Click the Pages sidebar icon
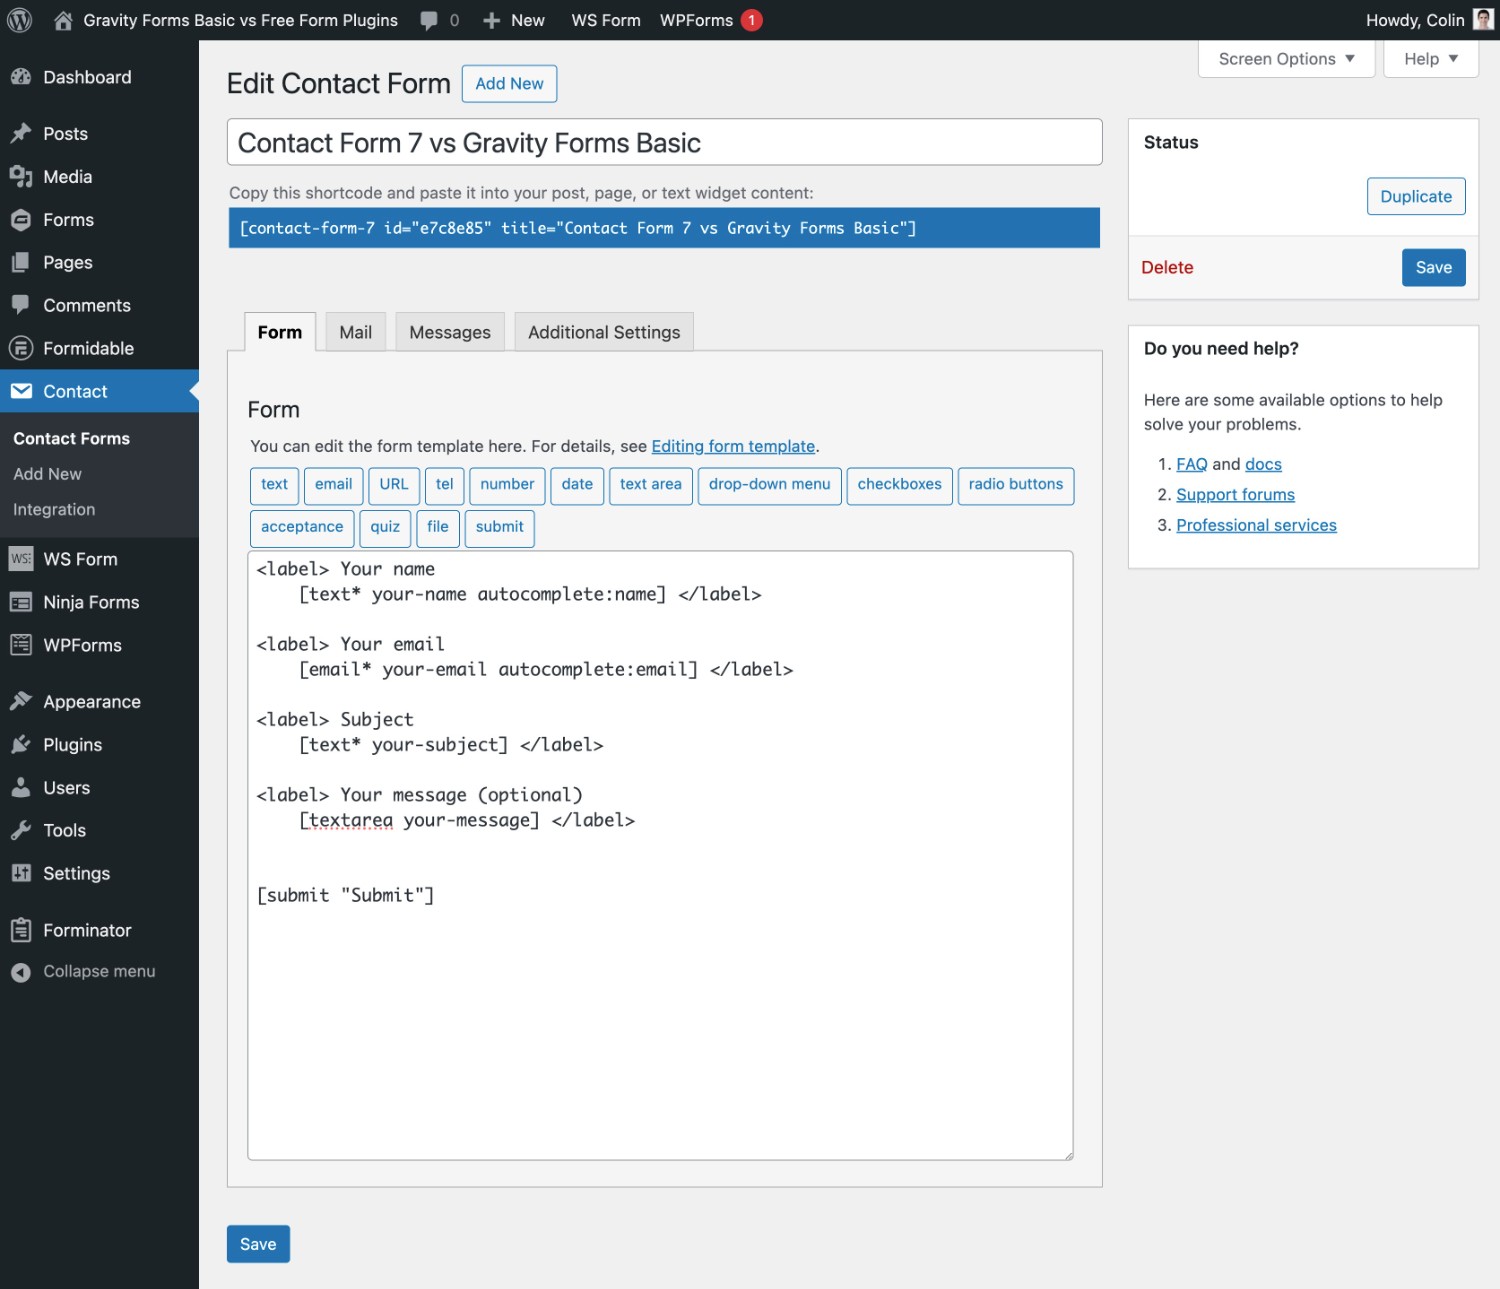 21,262
